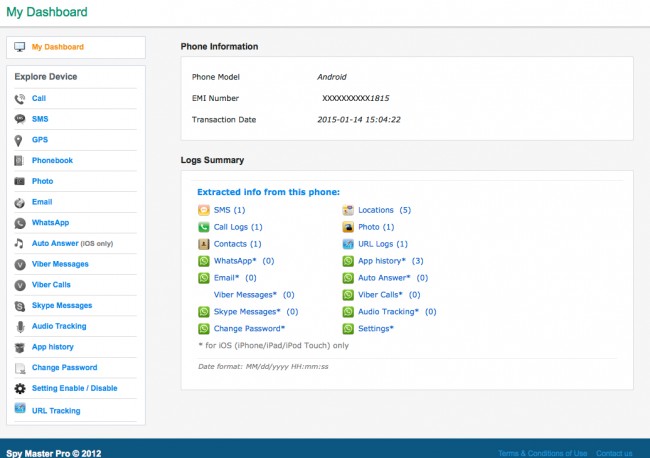This screenshot has width=650, height=458.
Task: Open the URL Logs (1) link
Action: pyautogui.click(x=383, y=244)
